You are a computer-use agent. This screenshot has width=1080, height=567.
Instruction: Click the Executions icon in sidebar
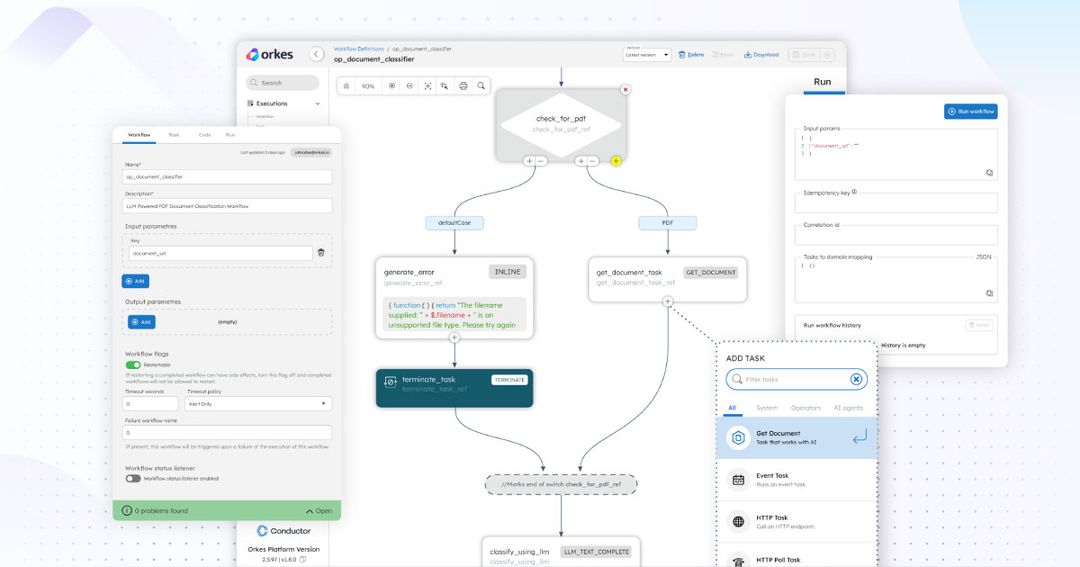(x=251, y=103)
